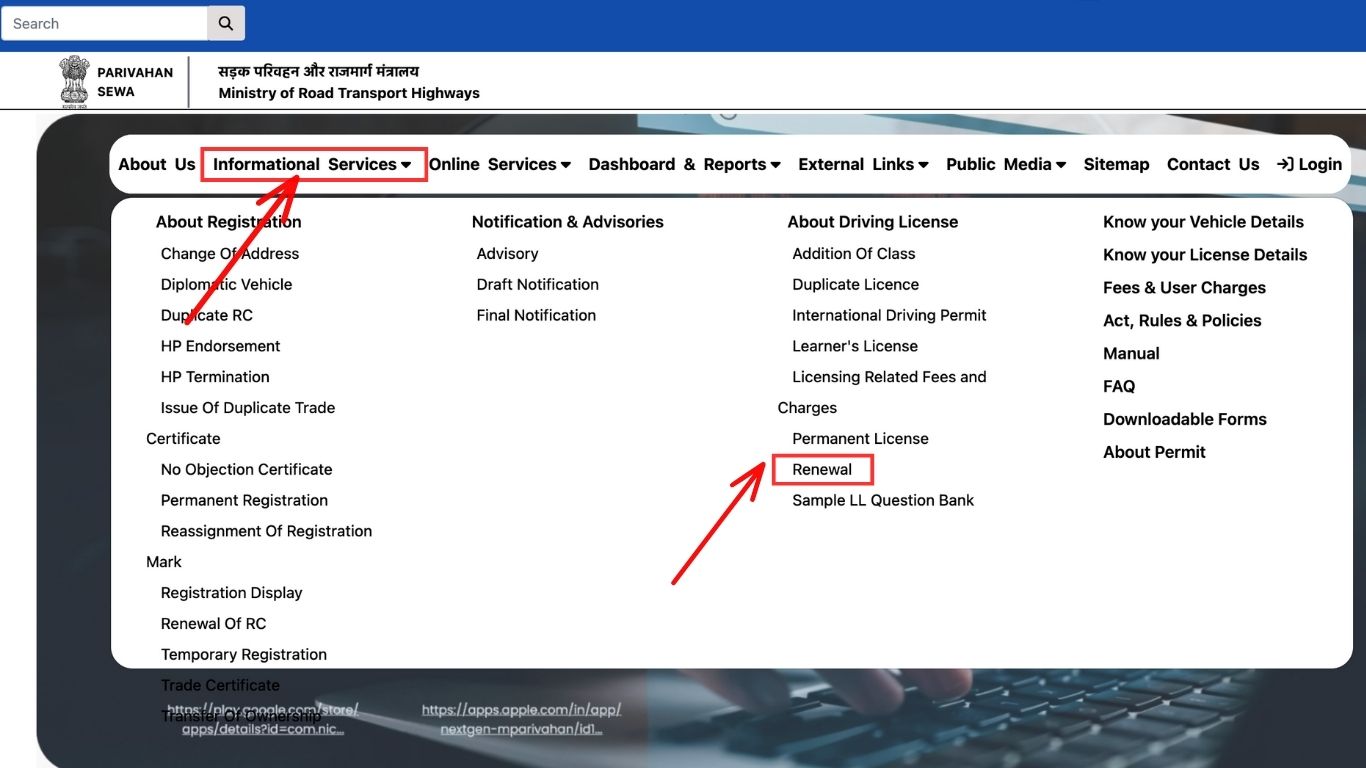Go to the Sitemap page

point(1116,164)
